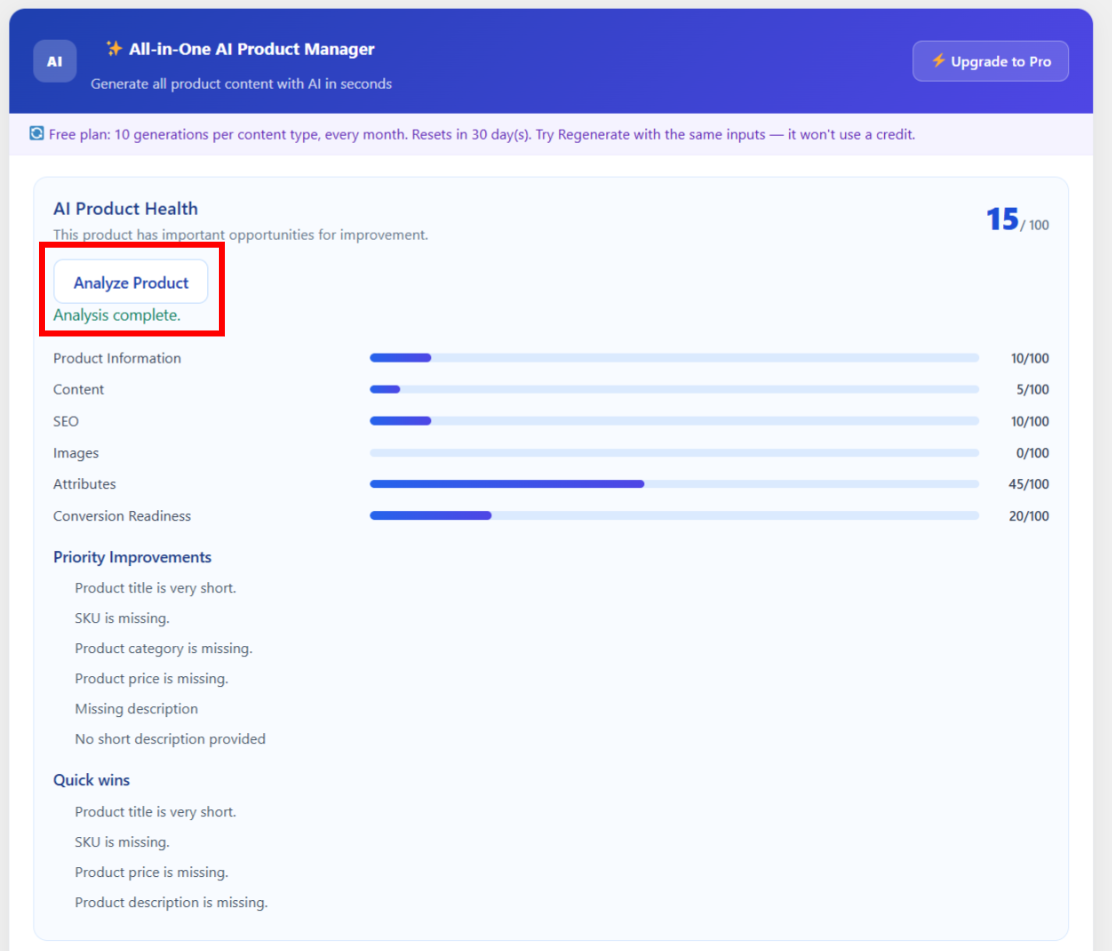Click the AI logo badge in header
The image size is (1112, 951).
click(55, 62)
